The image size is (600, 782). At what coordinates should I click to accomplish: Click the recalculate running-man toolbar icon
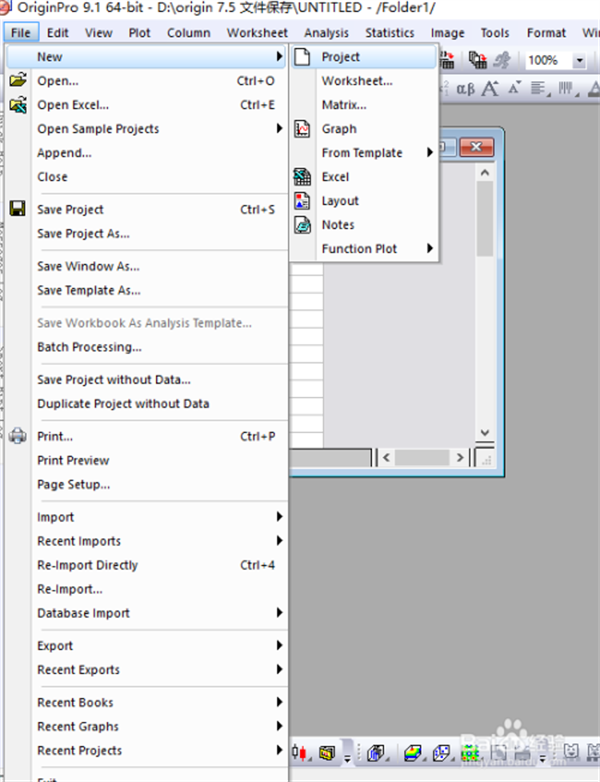[x=502, y=60]
